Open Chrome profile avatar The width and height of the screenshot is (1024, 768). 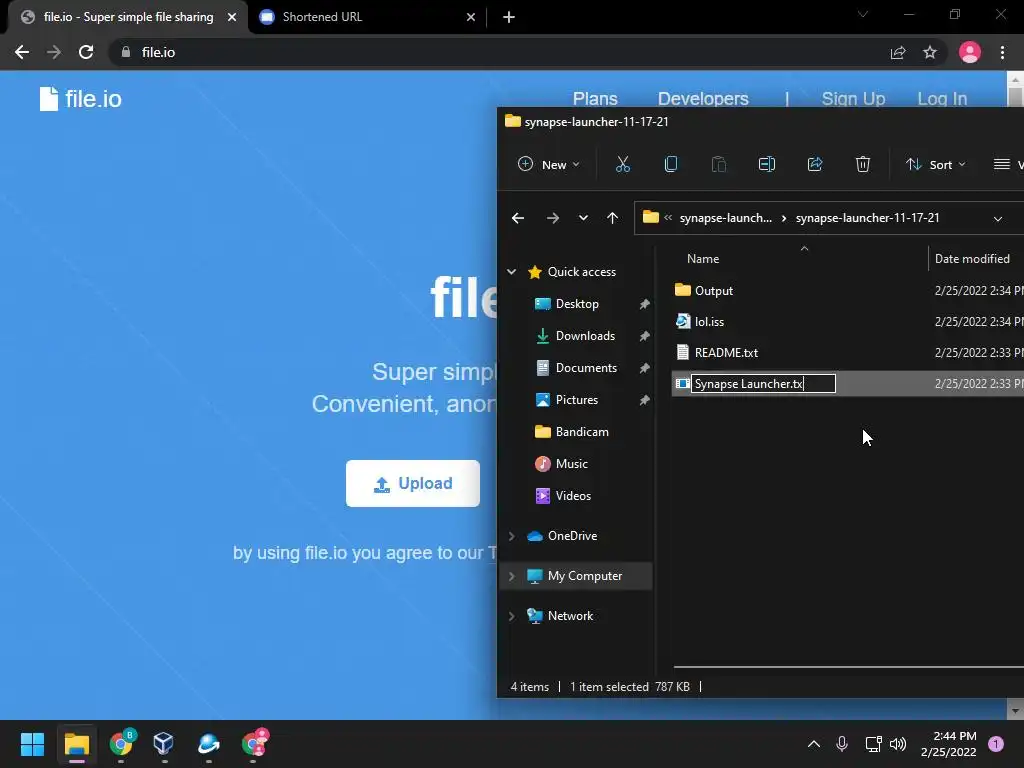tap(970, 52)
